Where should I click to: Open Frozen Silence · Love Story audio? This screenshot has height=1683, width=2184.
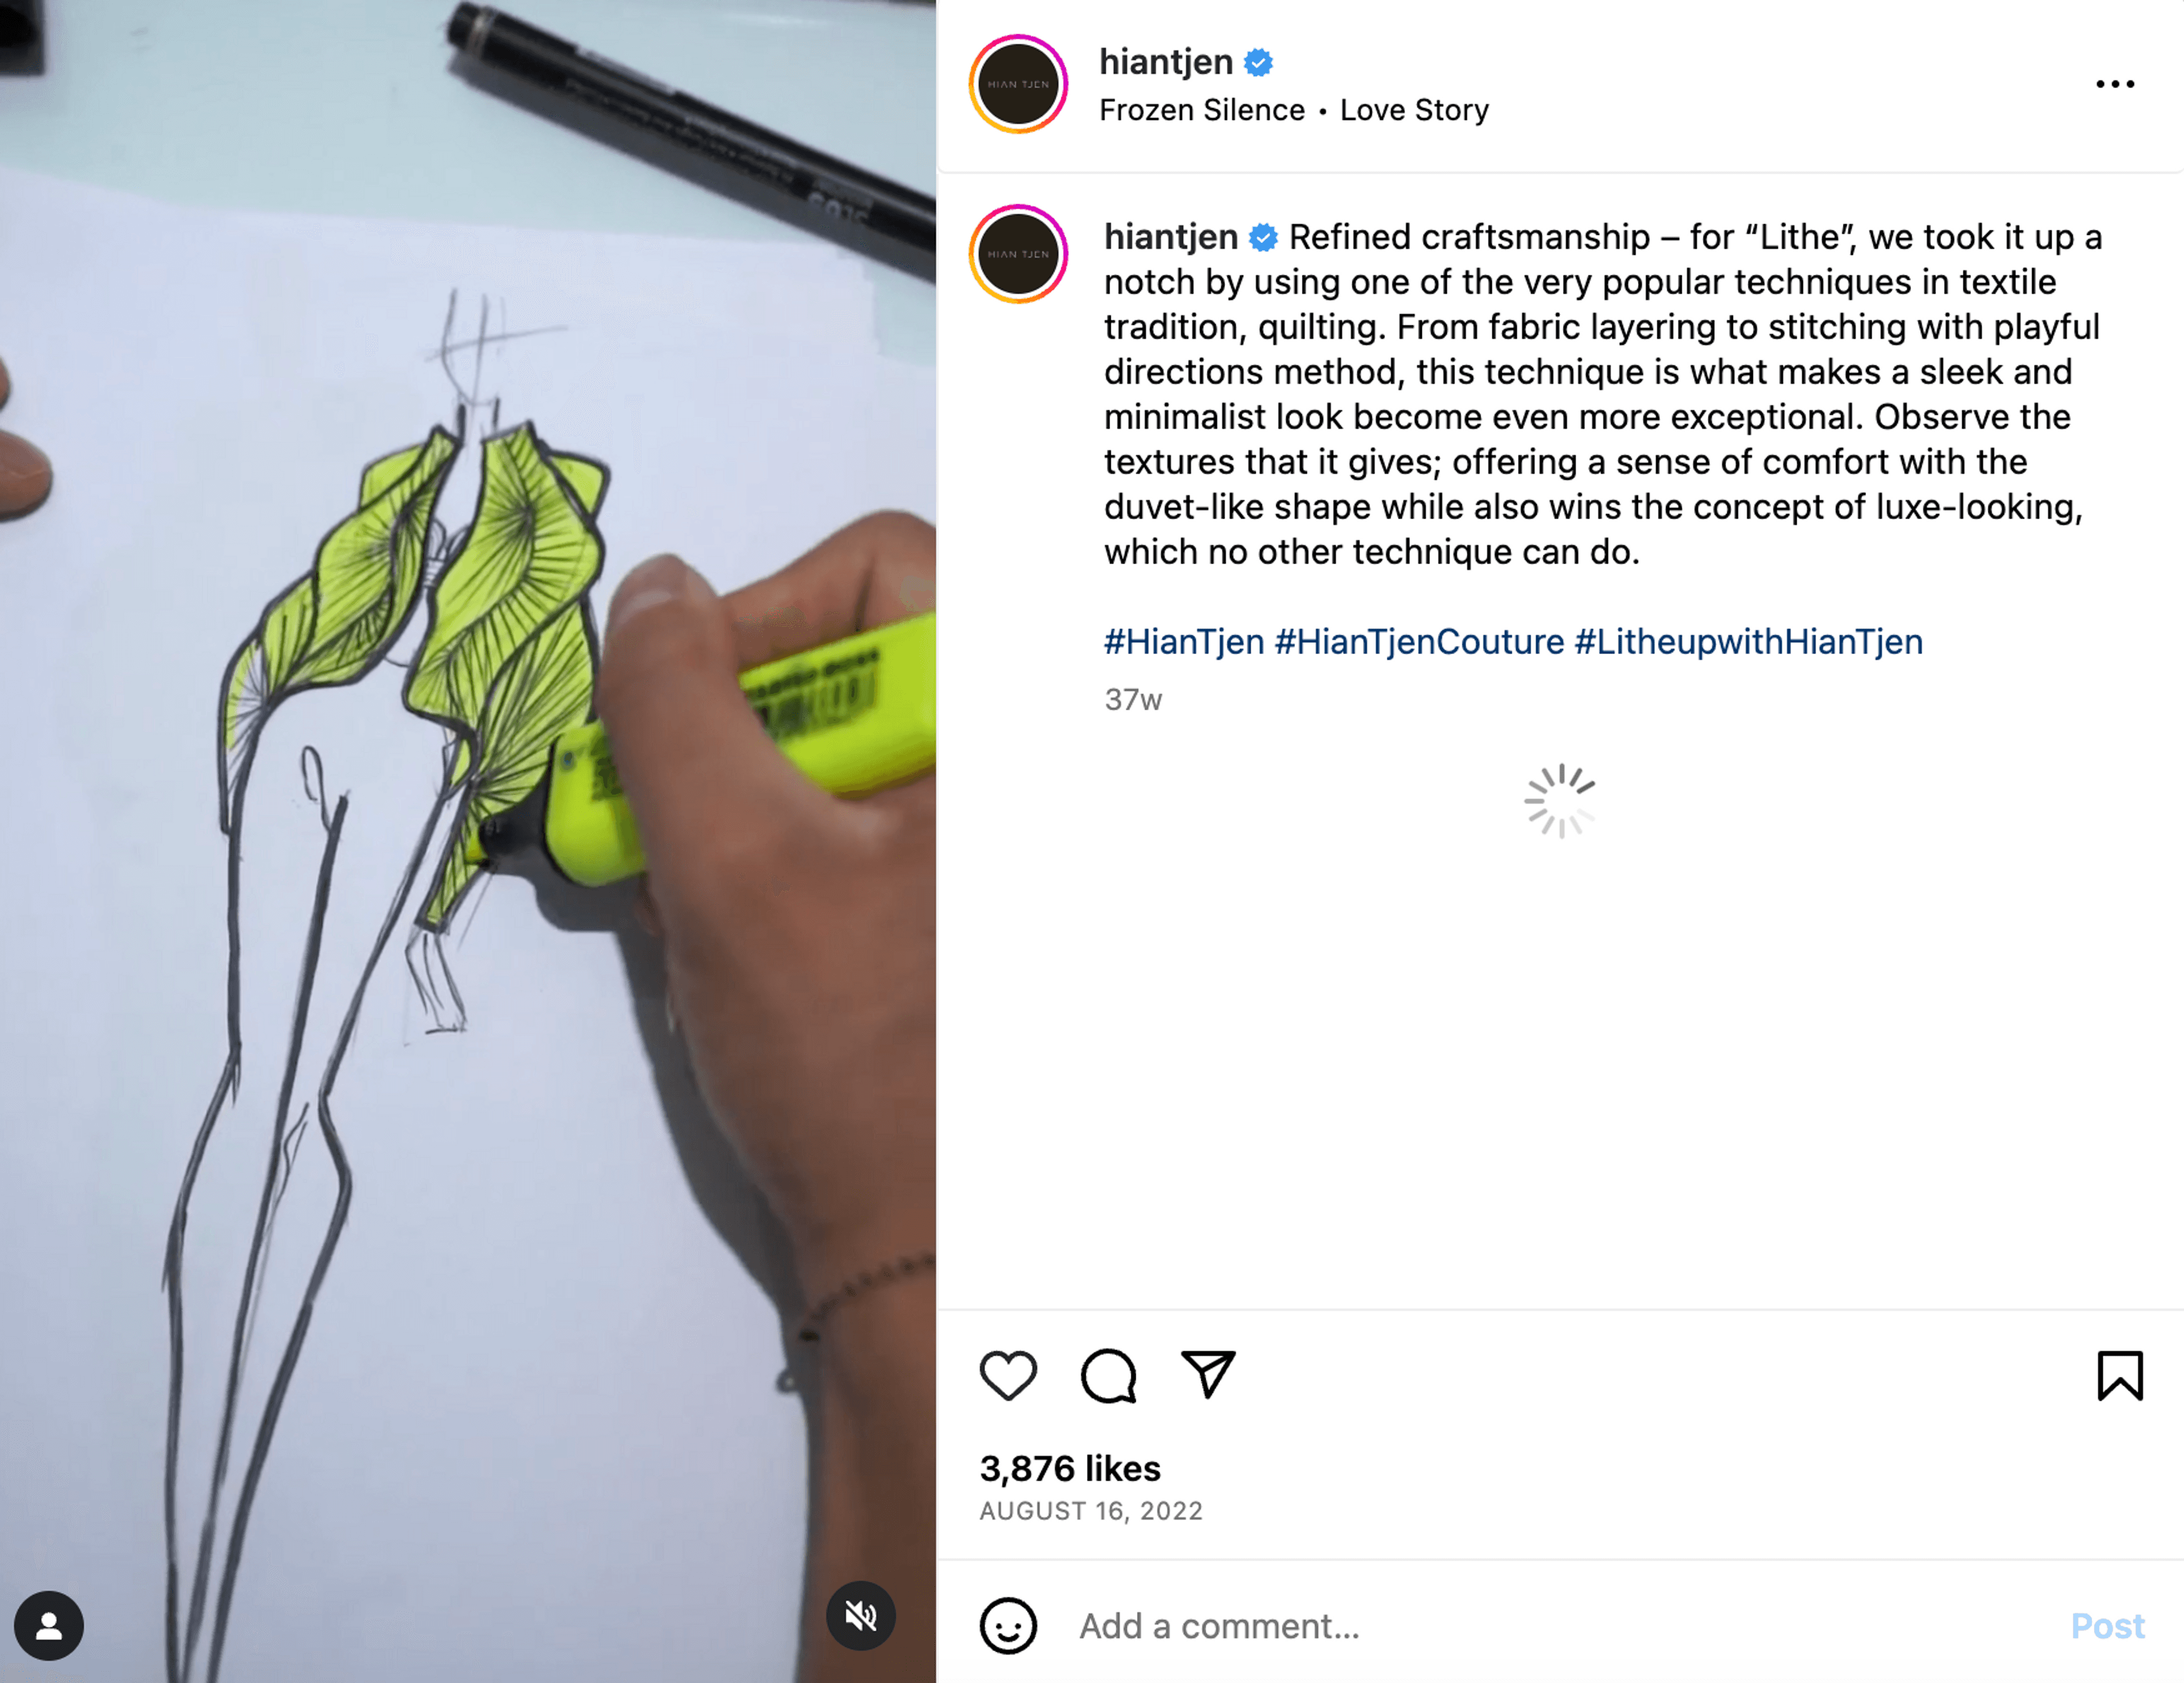1293,110
